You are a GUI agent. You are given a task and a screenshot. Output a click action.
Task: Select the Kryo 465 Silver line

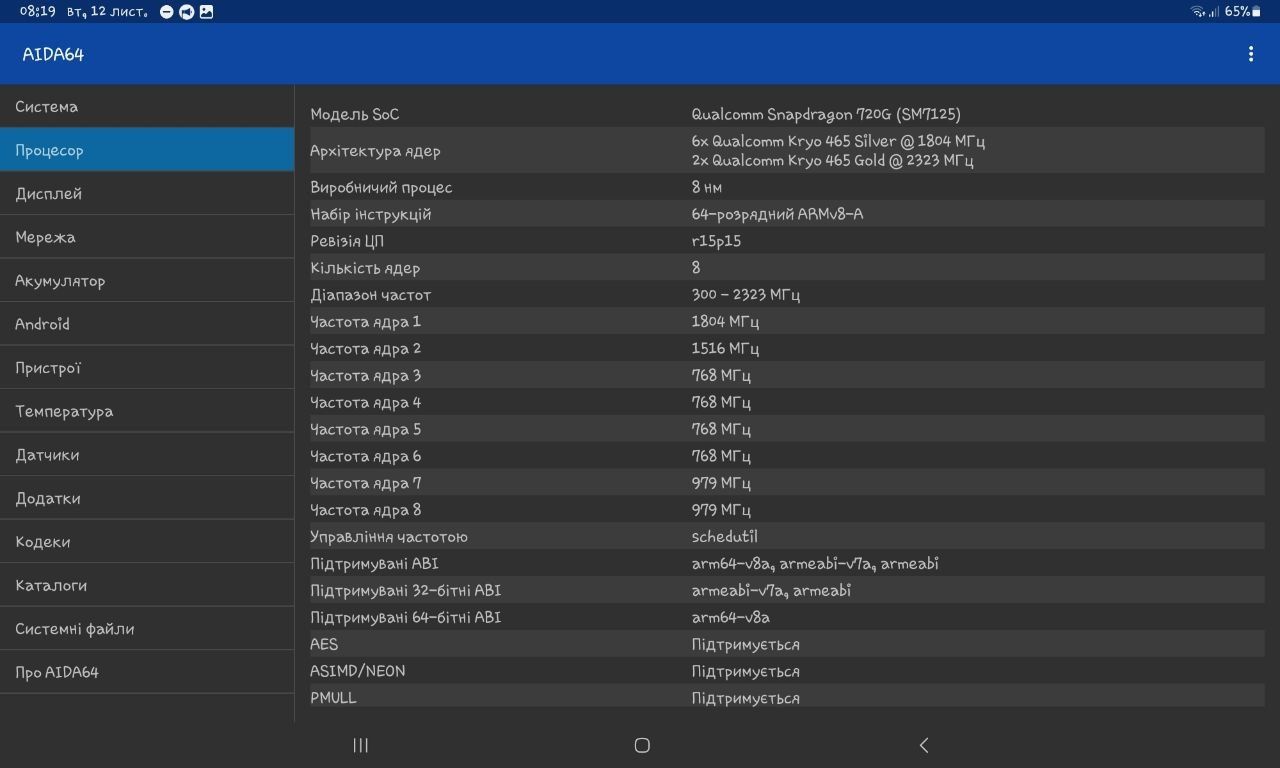point(838,141)
